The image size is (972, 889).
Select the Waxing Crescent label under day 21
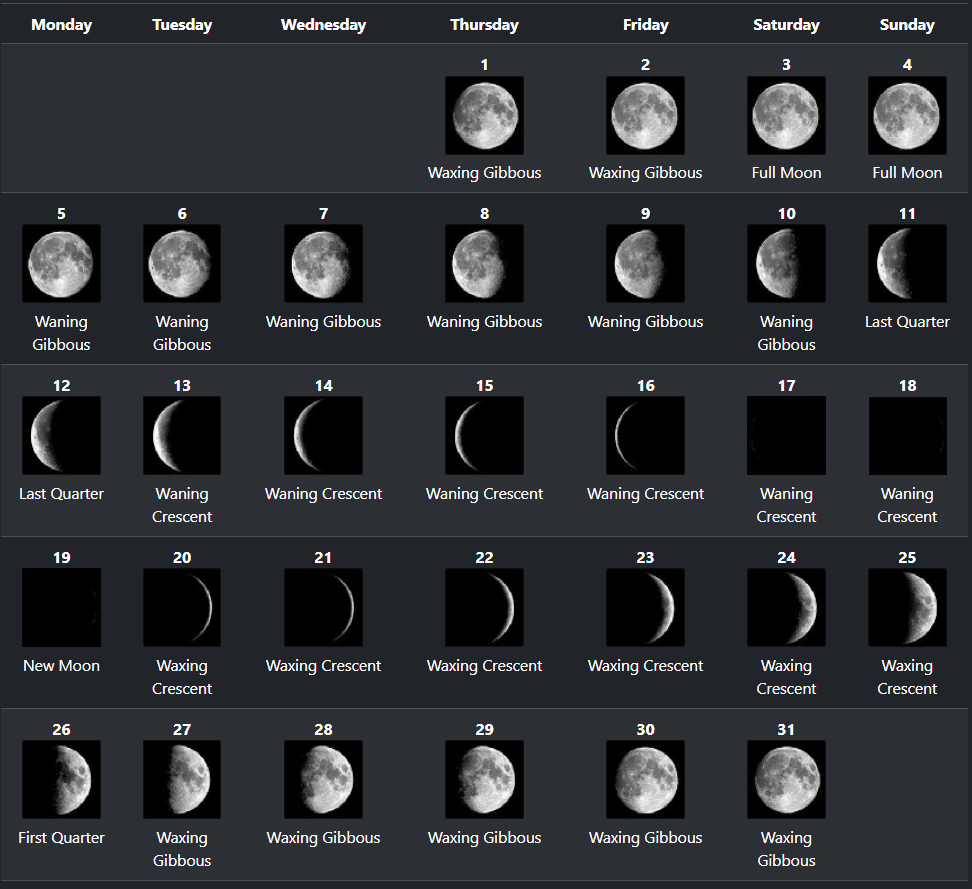click(x=323, y=666)
